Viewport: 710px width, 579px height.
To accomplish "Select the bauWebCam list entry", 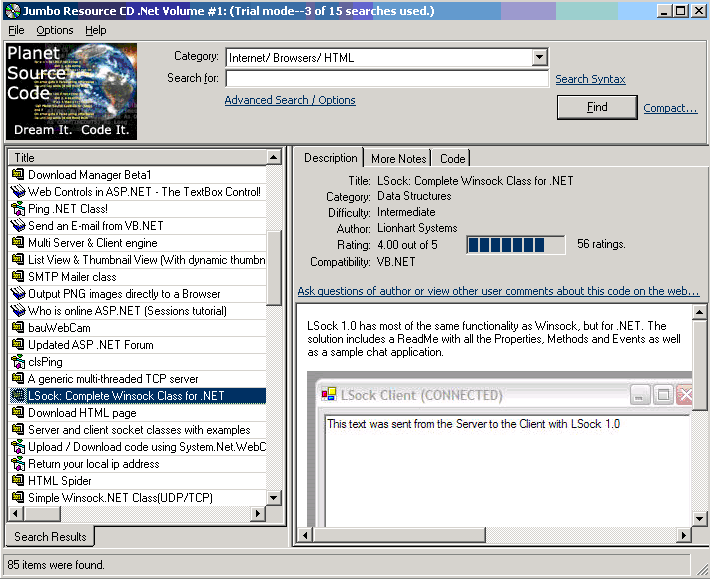I will [x=138, y=328].
